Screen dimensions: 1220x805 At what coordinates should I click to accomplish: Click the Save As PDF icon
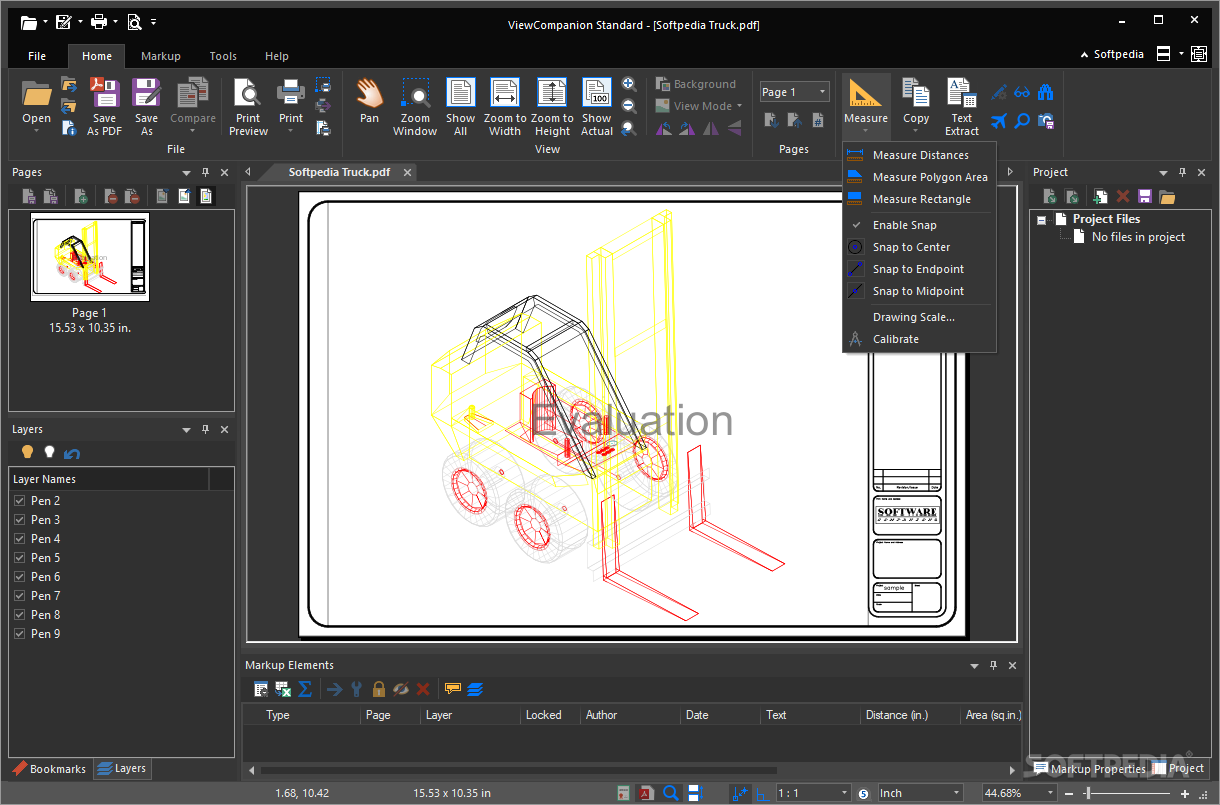pos(104,93)
